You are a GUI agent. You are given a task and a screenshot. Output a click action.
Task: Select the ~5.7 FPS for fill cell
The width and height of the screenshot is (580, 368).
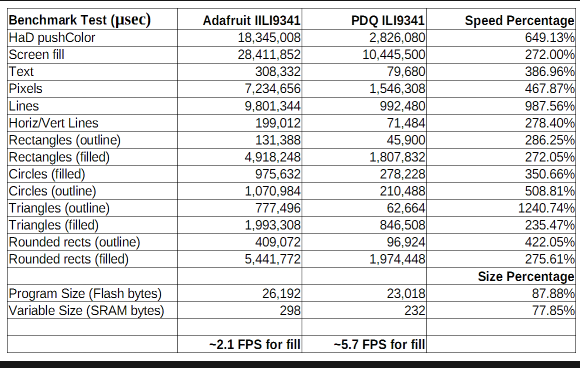364,344
